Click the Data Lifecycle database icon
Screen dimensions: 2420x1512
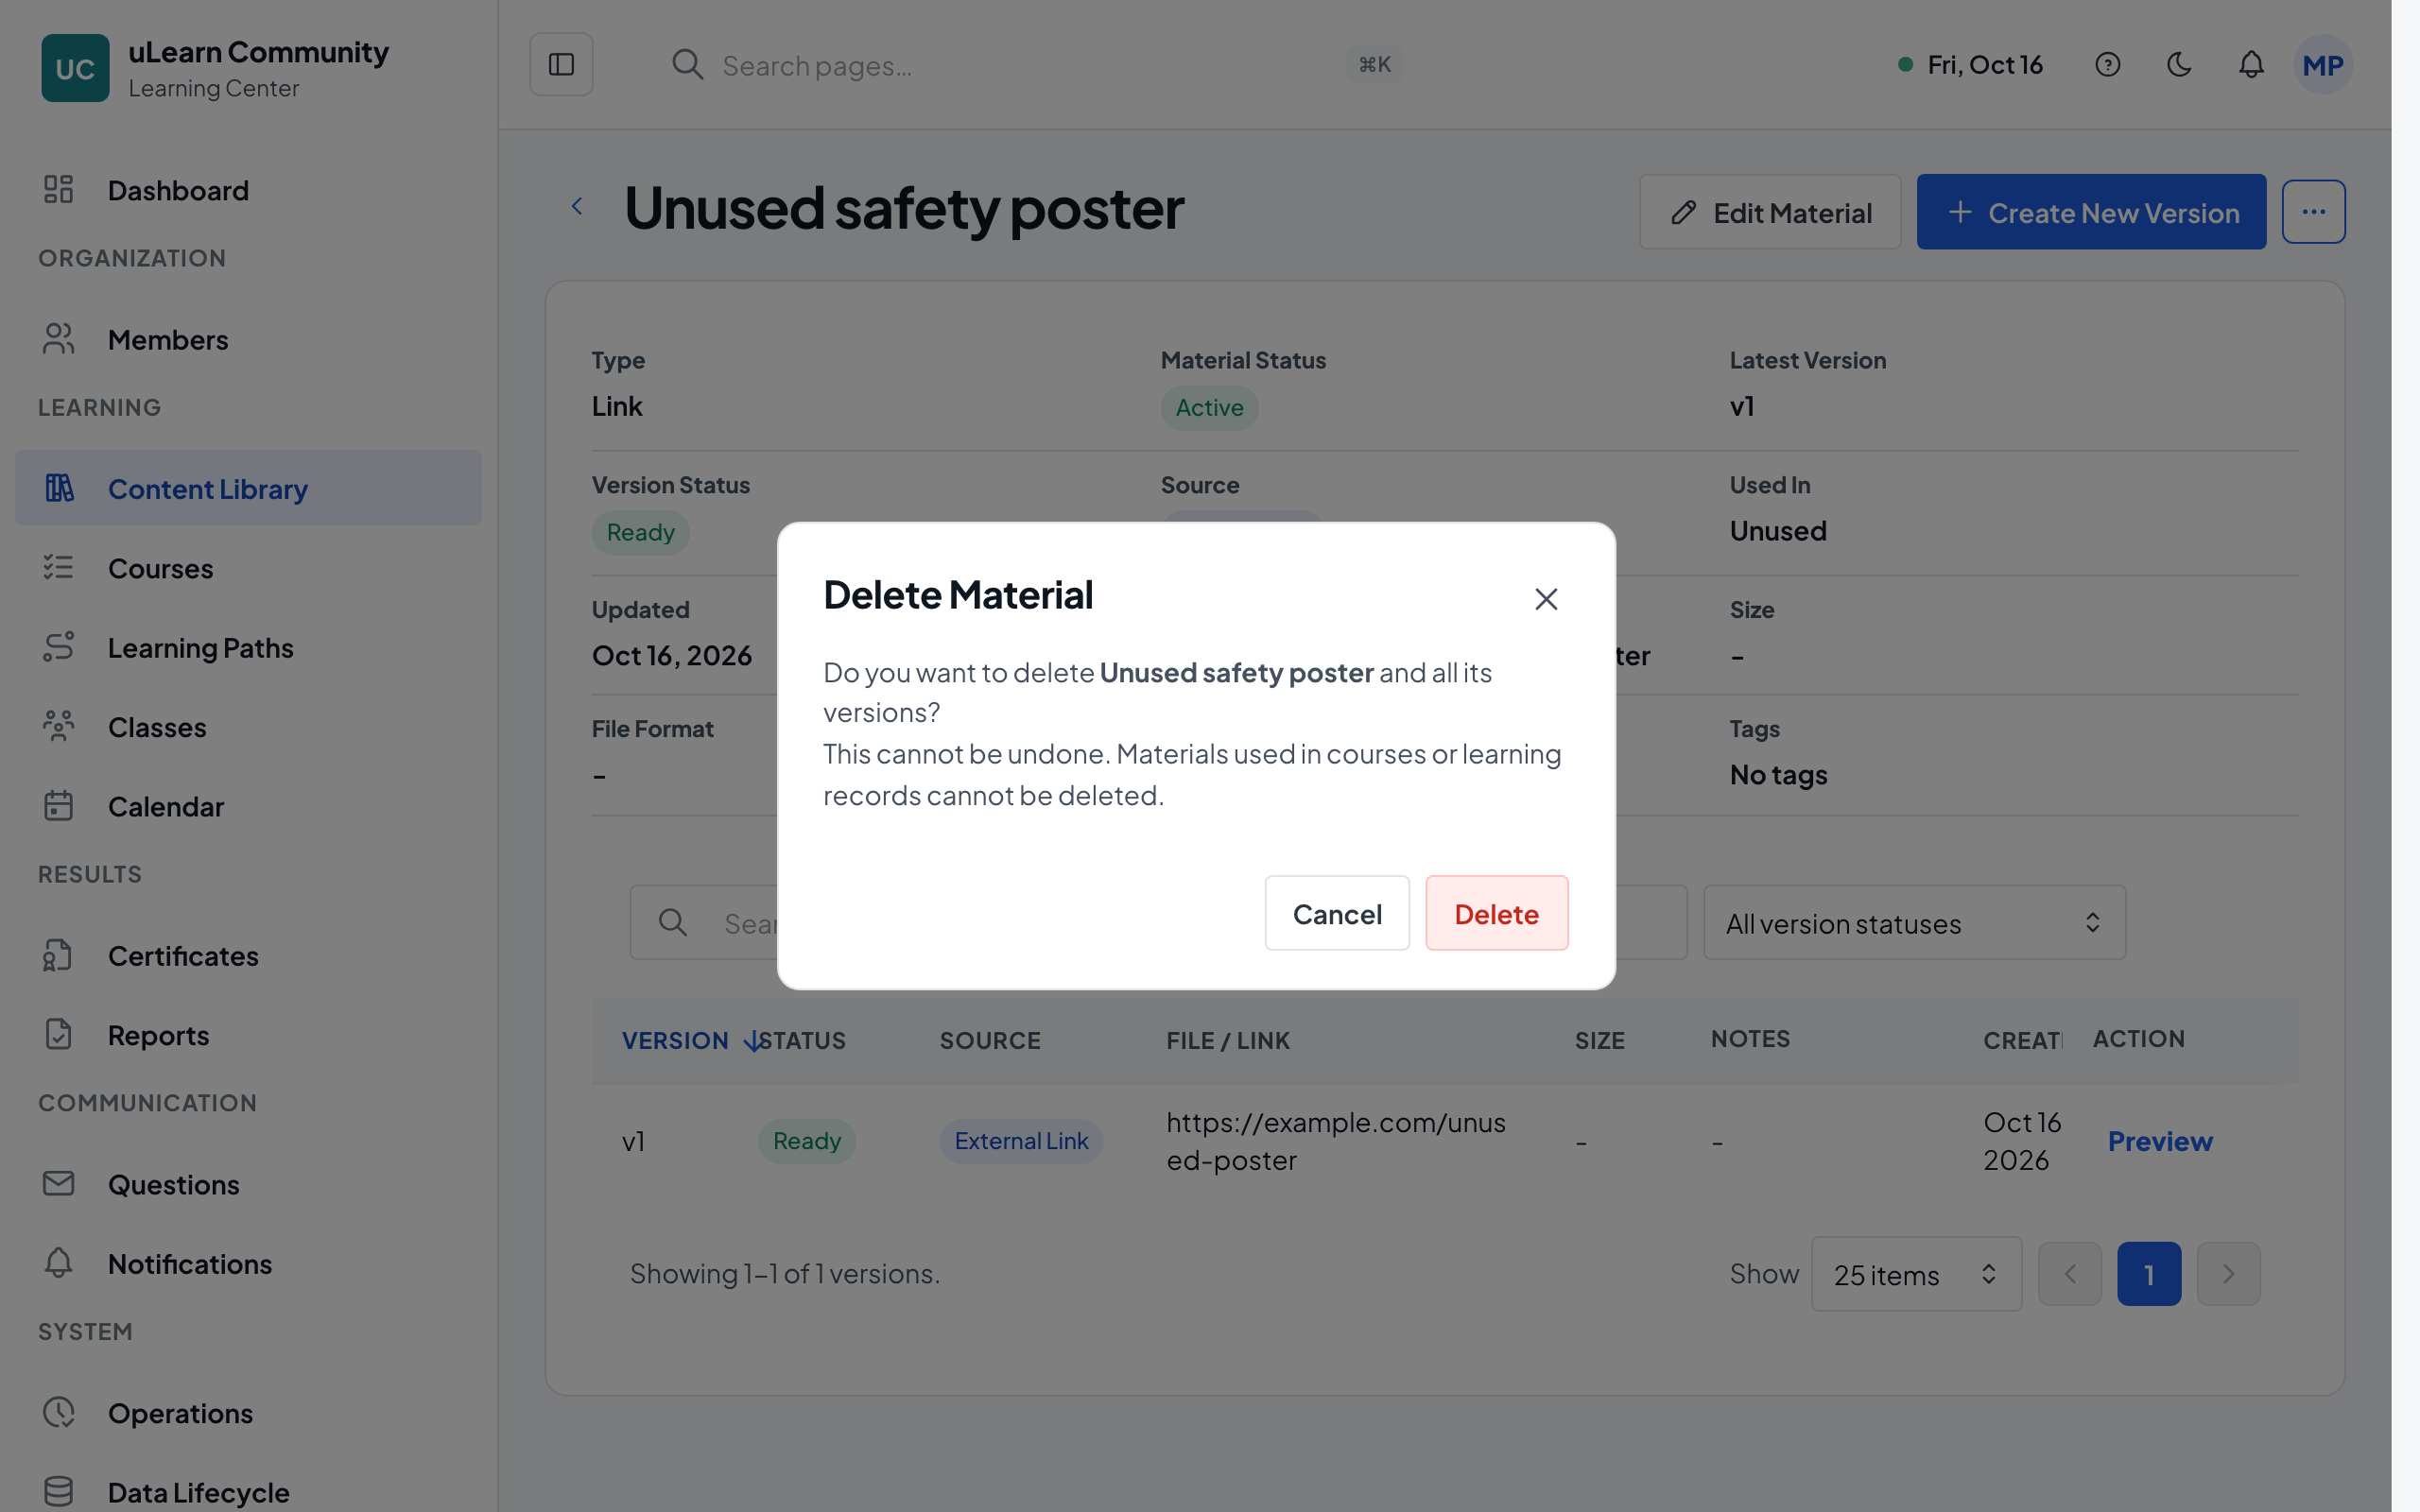pyautogui.click(x=58, y=1491)
